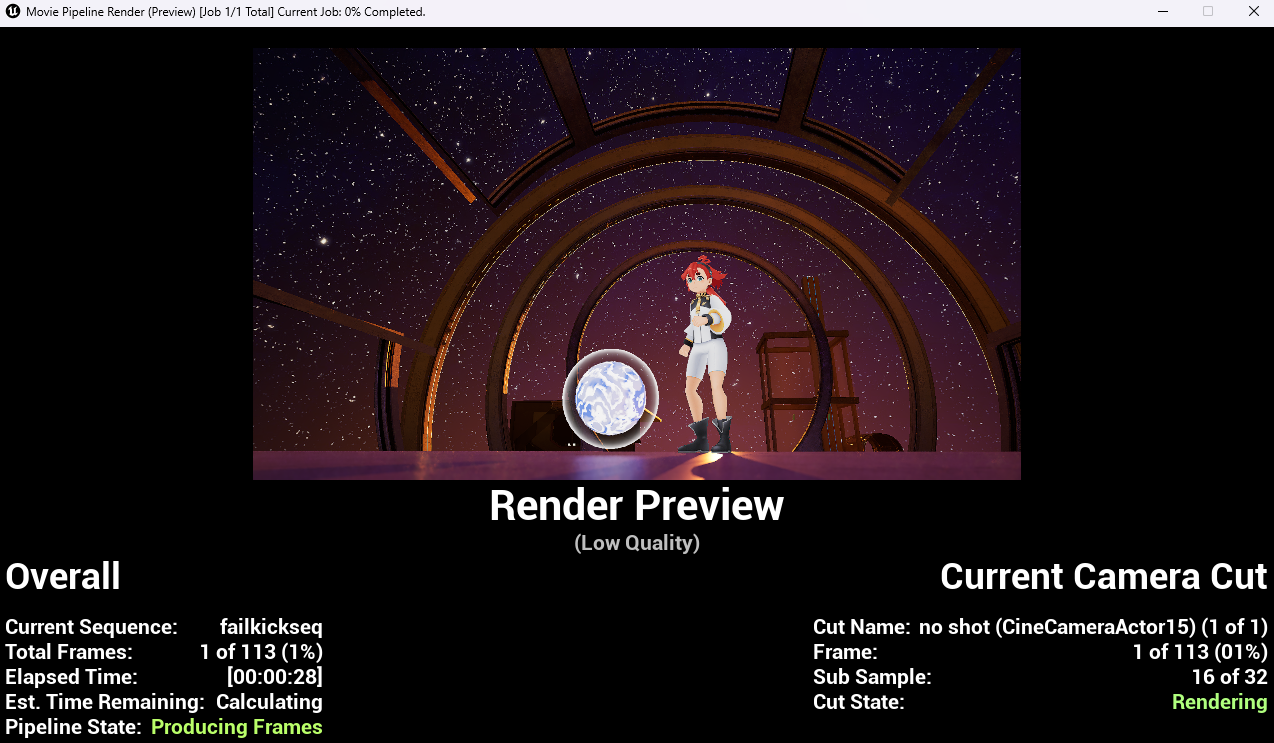Viewport: 1274px width, 743px height.
Task: Click the value '1 of 113 (01%)'
Action: [1200, 652]
